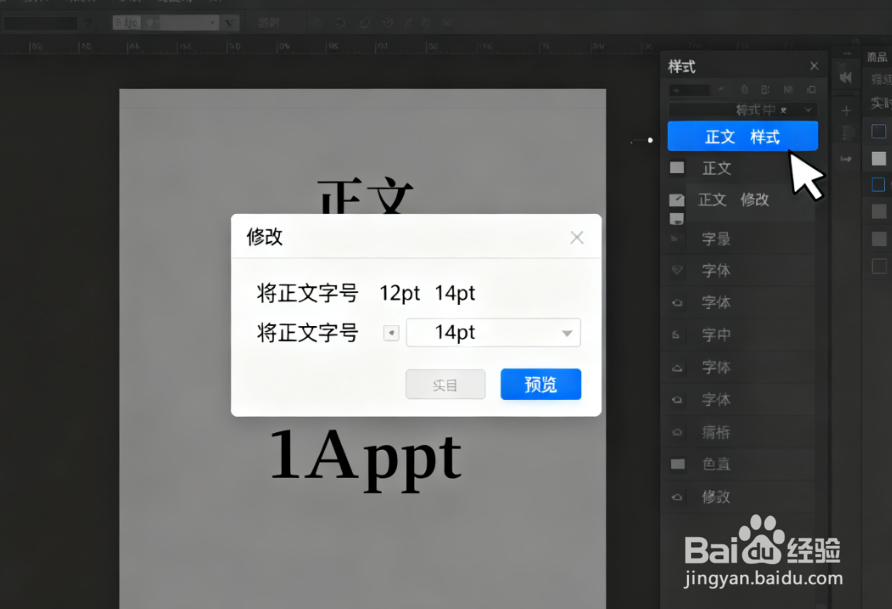
Task: Open the 14pt font size dropdown
Action: pos(493,332)
